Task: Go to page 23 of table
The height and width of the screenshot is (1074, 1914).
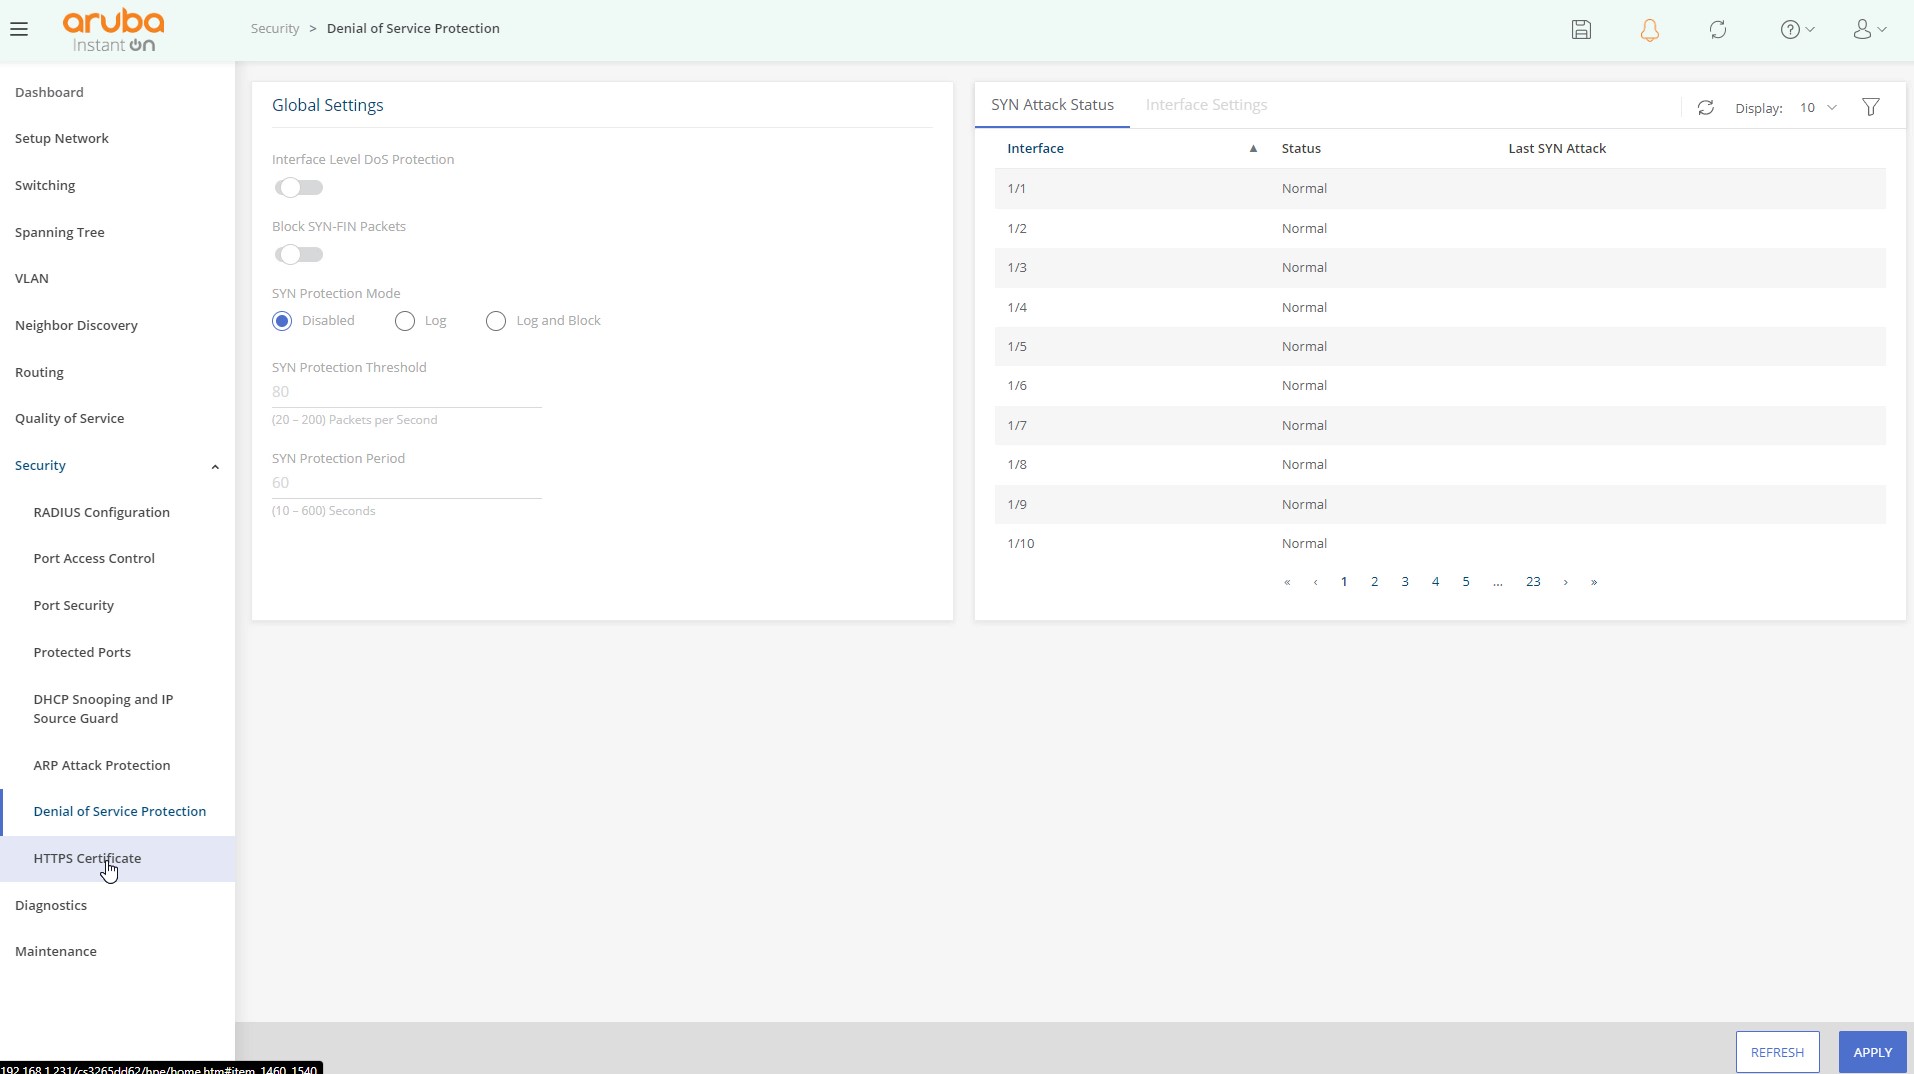Action: point(1533,582)
